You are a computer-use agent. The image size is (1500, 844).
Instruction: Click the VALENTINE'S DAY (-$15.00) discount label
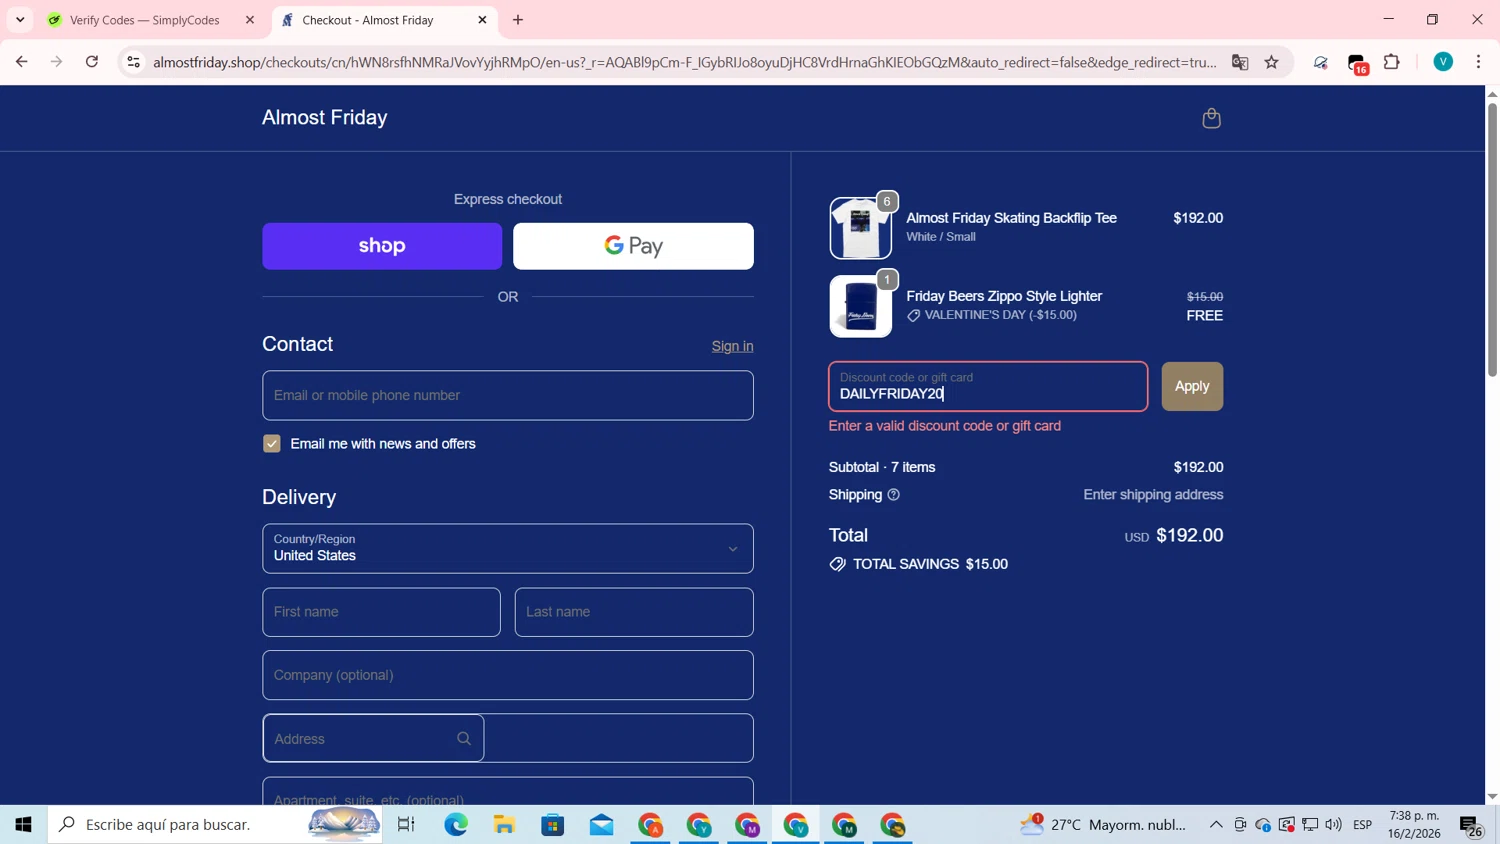point(1000,315)
